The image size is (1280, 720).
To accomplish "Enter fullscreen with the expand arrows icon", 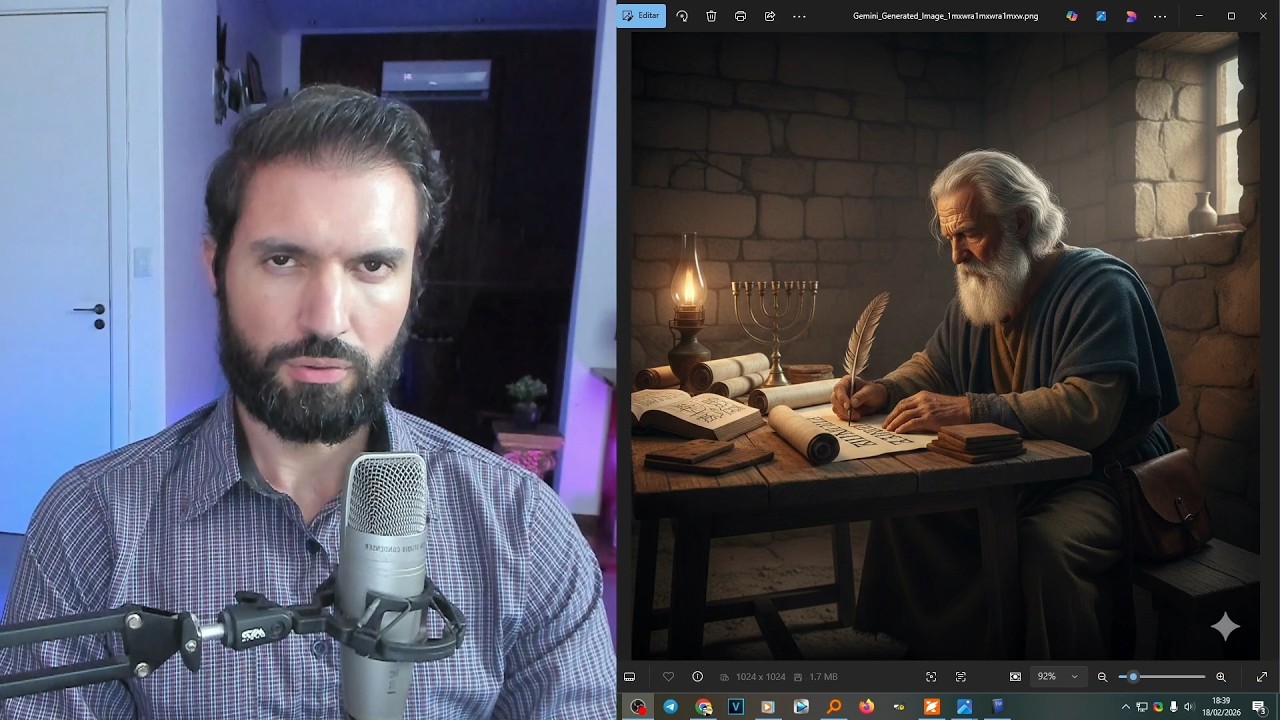I will point(1262,677).
